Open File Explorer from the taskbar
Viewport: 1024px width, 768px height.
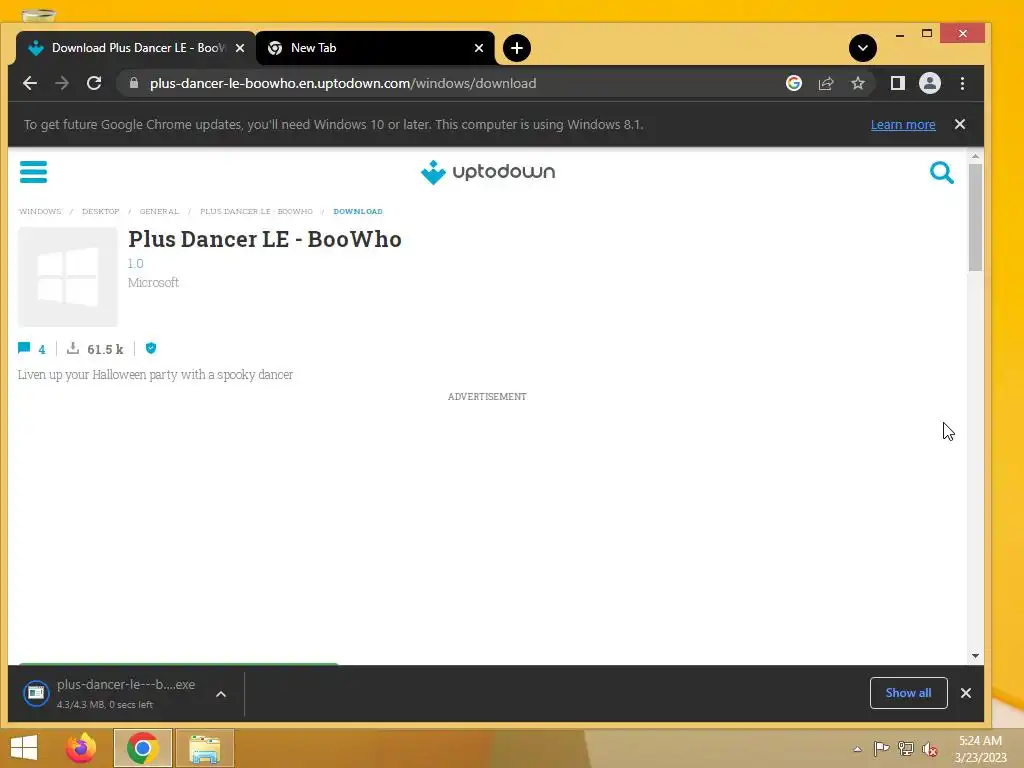pyautogui.click(x=205, y=748)
